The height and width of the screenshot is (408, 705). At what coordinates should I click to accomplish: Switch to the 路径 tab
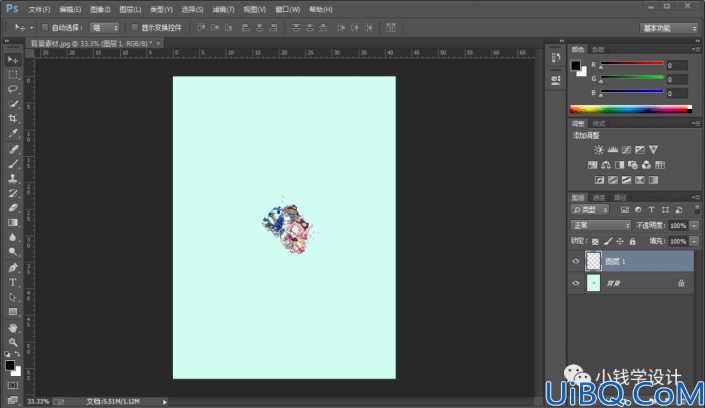(620, 197)
